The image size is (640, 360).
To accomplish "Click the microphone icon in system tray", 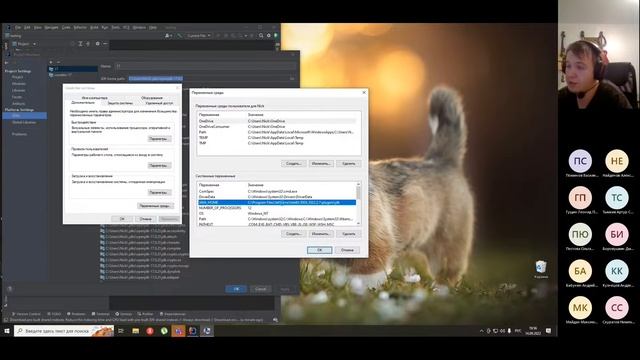I will point(509,331).
